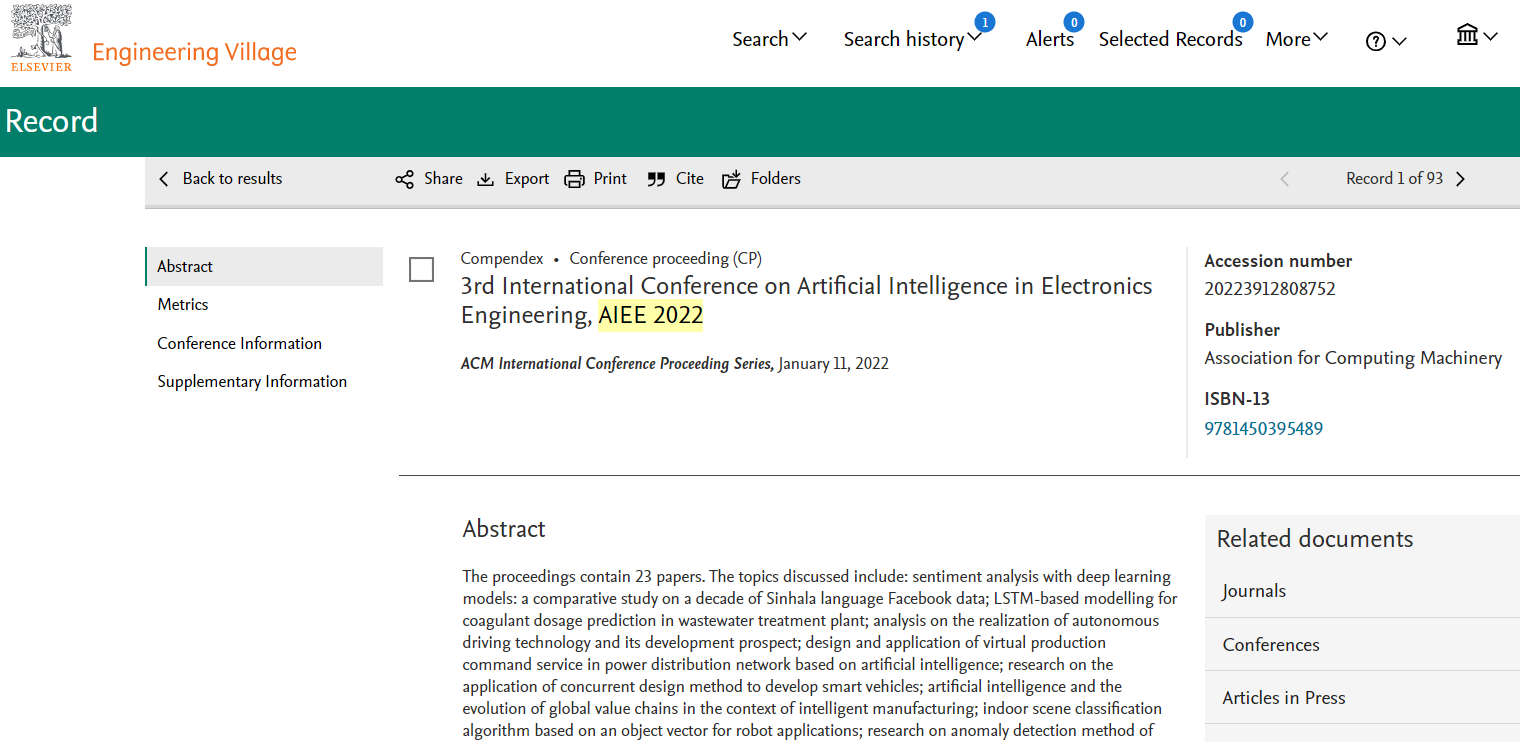Click the Share icon

(404, 179)
